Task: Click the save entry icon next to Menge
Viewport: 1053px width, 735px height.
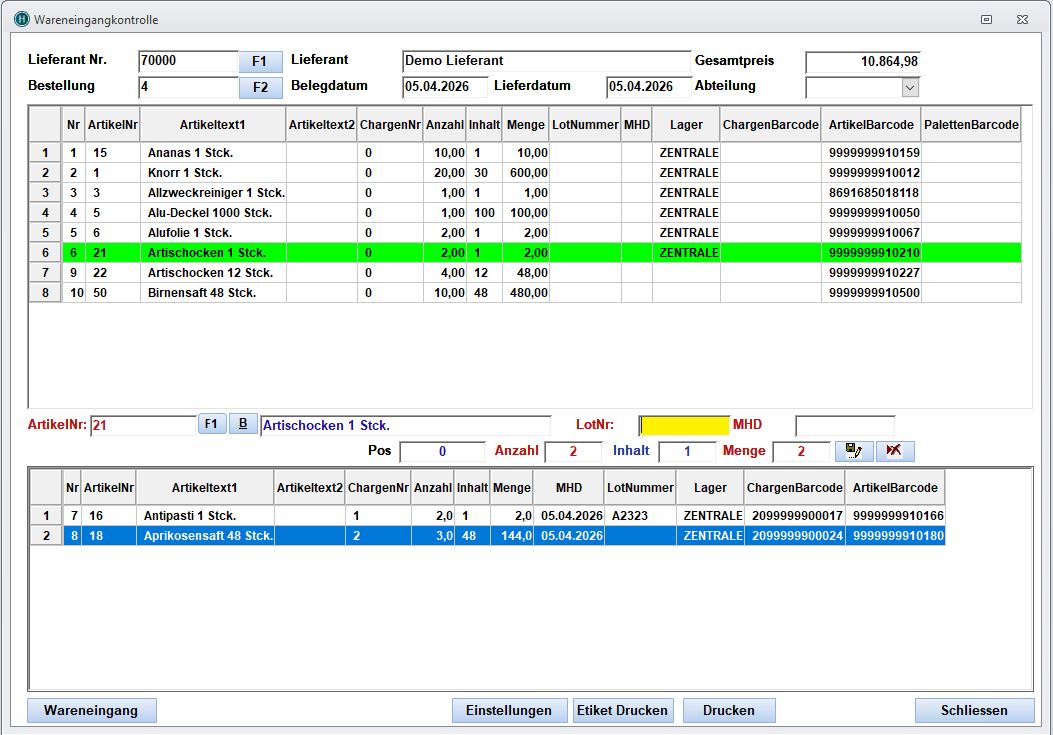Action: (853, 451)
